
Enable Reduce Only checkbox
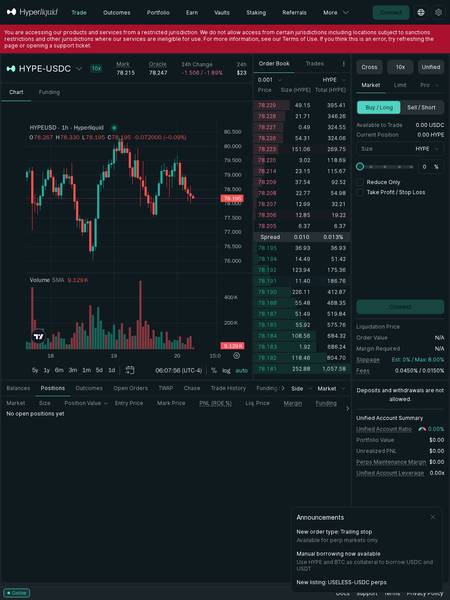360,182
